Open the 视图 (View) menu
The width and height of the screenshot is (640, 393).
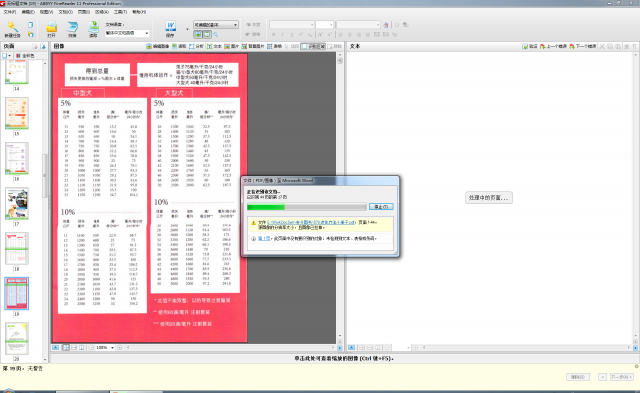pos(46,12)
